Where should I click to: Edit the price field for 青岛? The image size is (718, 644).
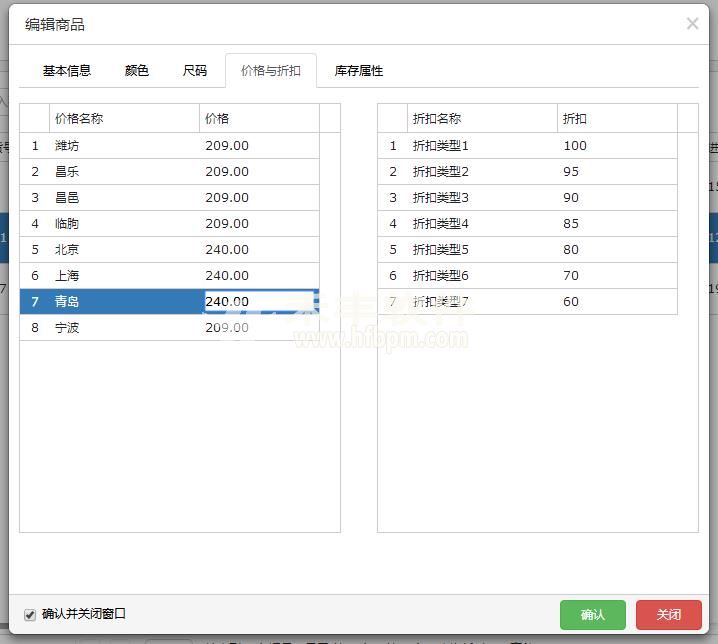tap(259, 301)
